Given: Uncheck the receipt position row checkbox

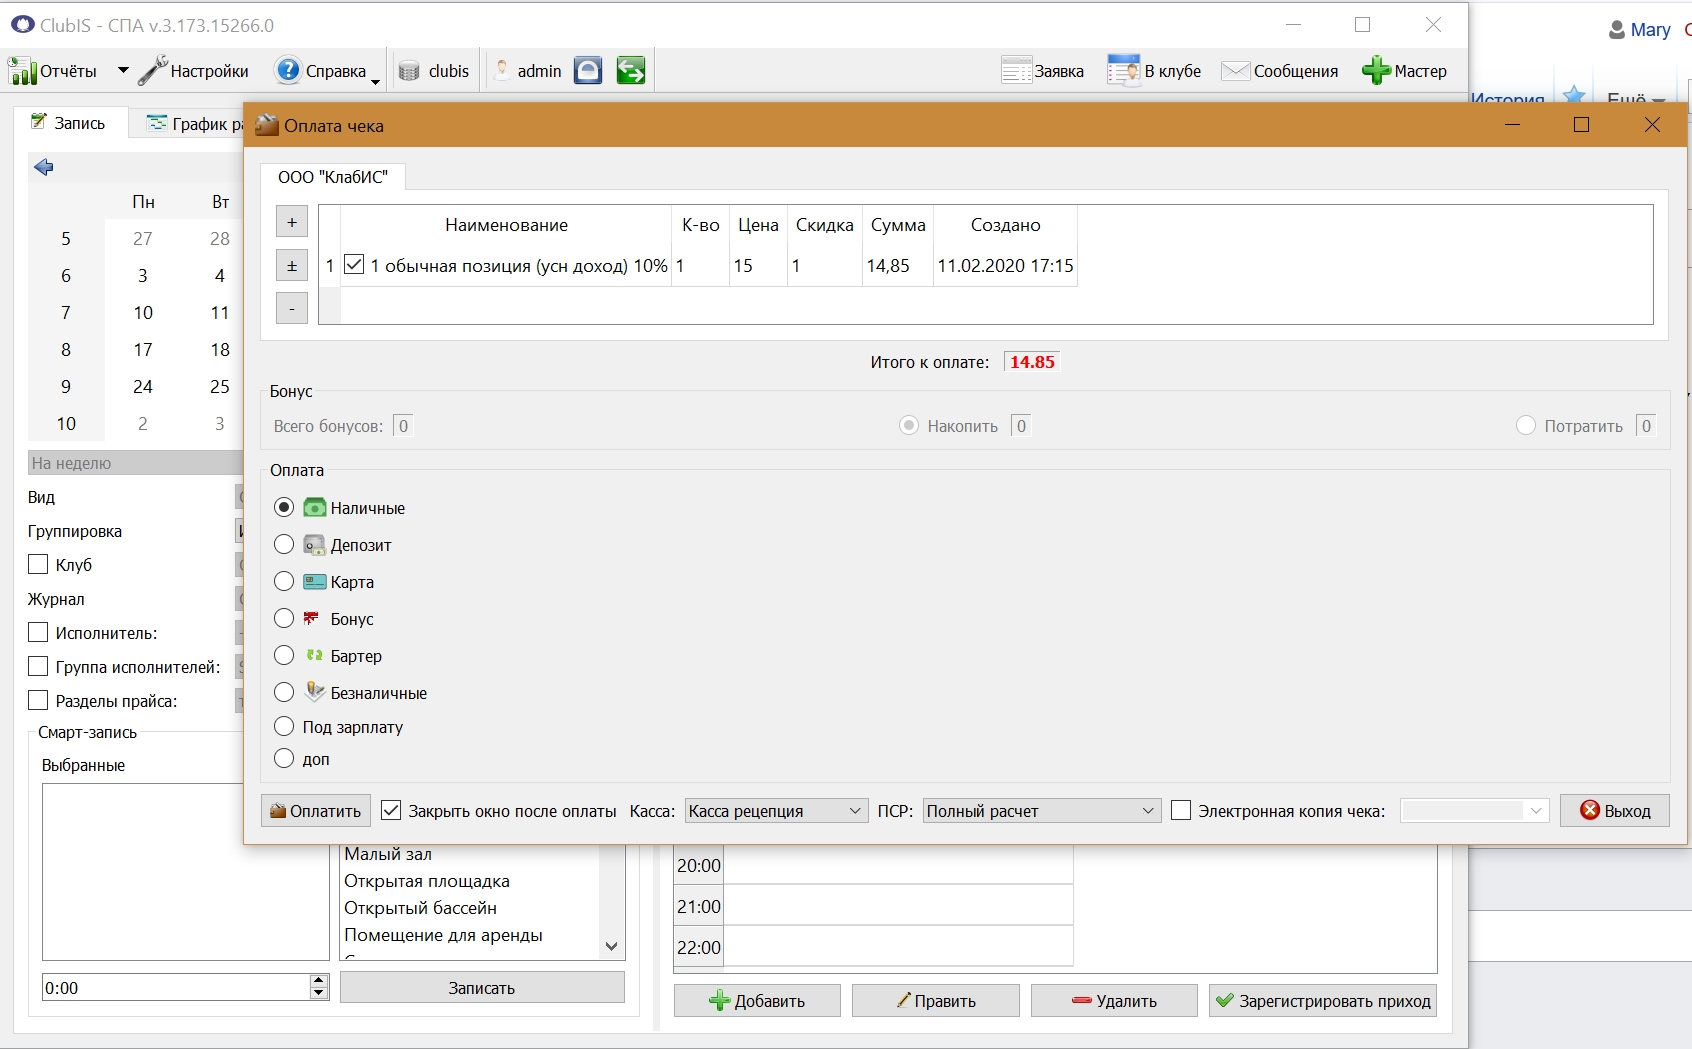Looking at the screenshot, I should [x=354, y=264].
